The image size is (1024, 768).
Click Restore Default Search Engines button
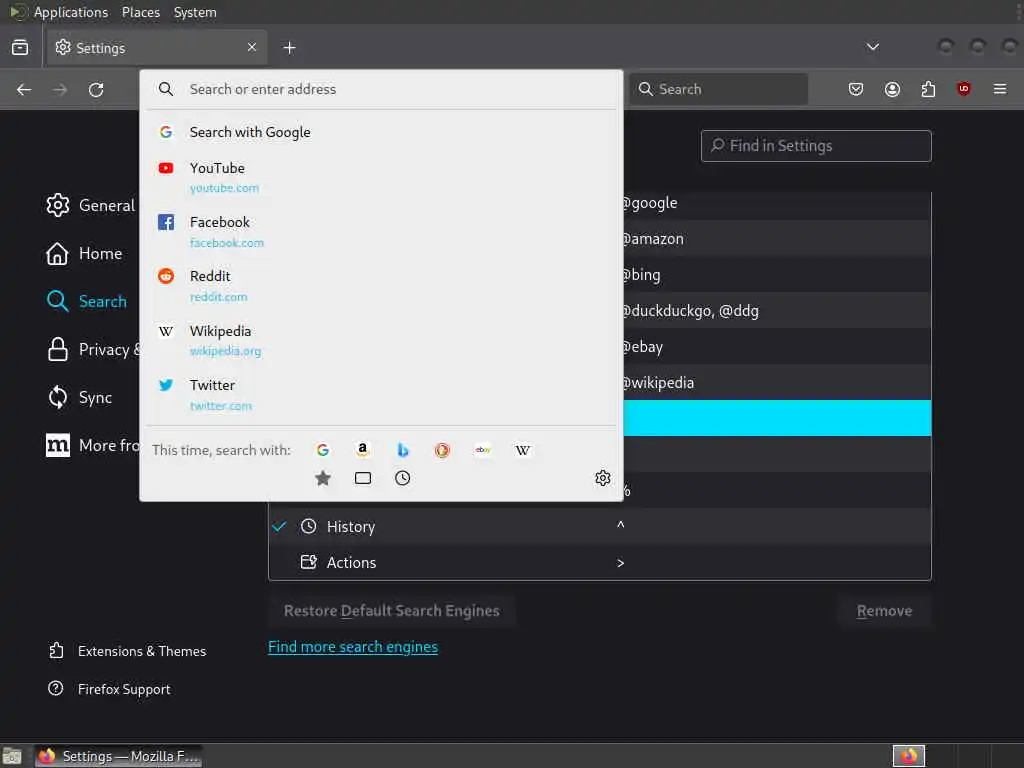click(x=392, y=611)
